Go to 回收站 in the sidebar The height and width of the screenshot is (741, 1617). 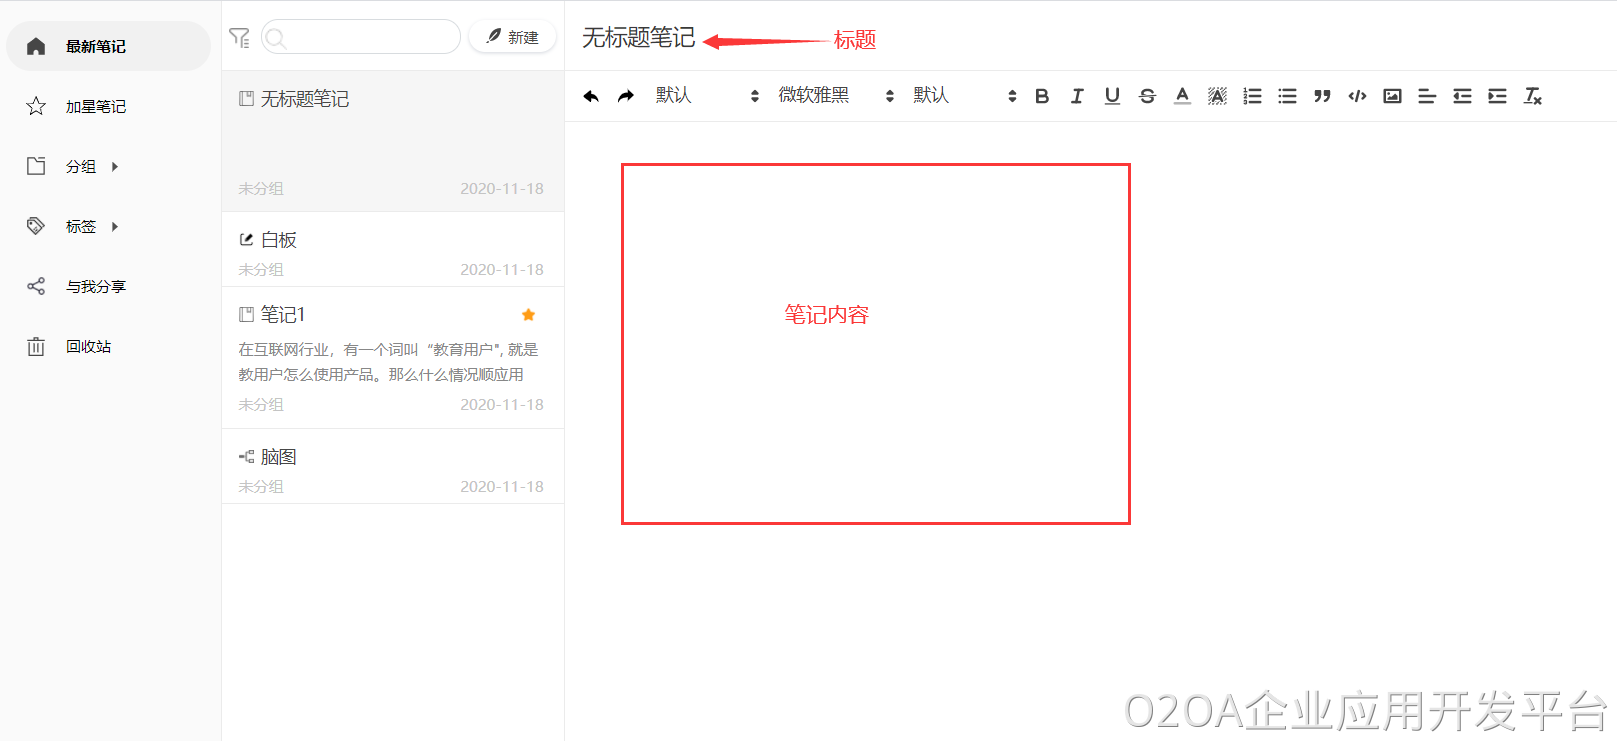pyautogui.click(x=88, y=347)
